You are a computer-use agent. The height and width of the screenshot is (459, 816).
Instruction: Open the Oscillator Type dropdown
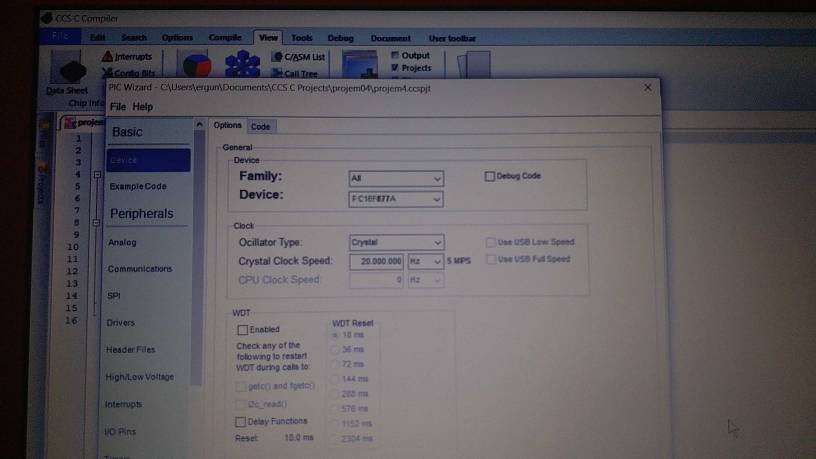click(397, 243)
